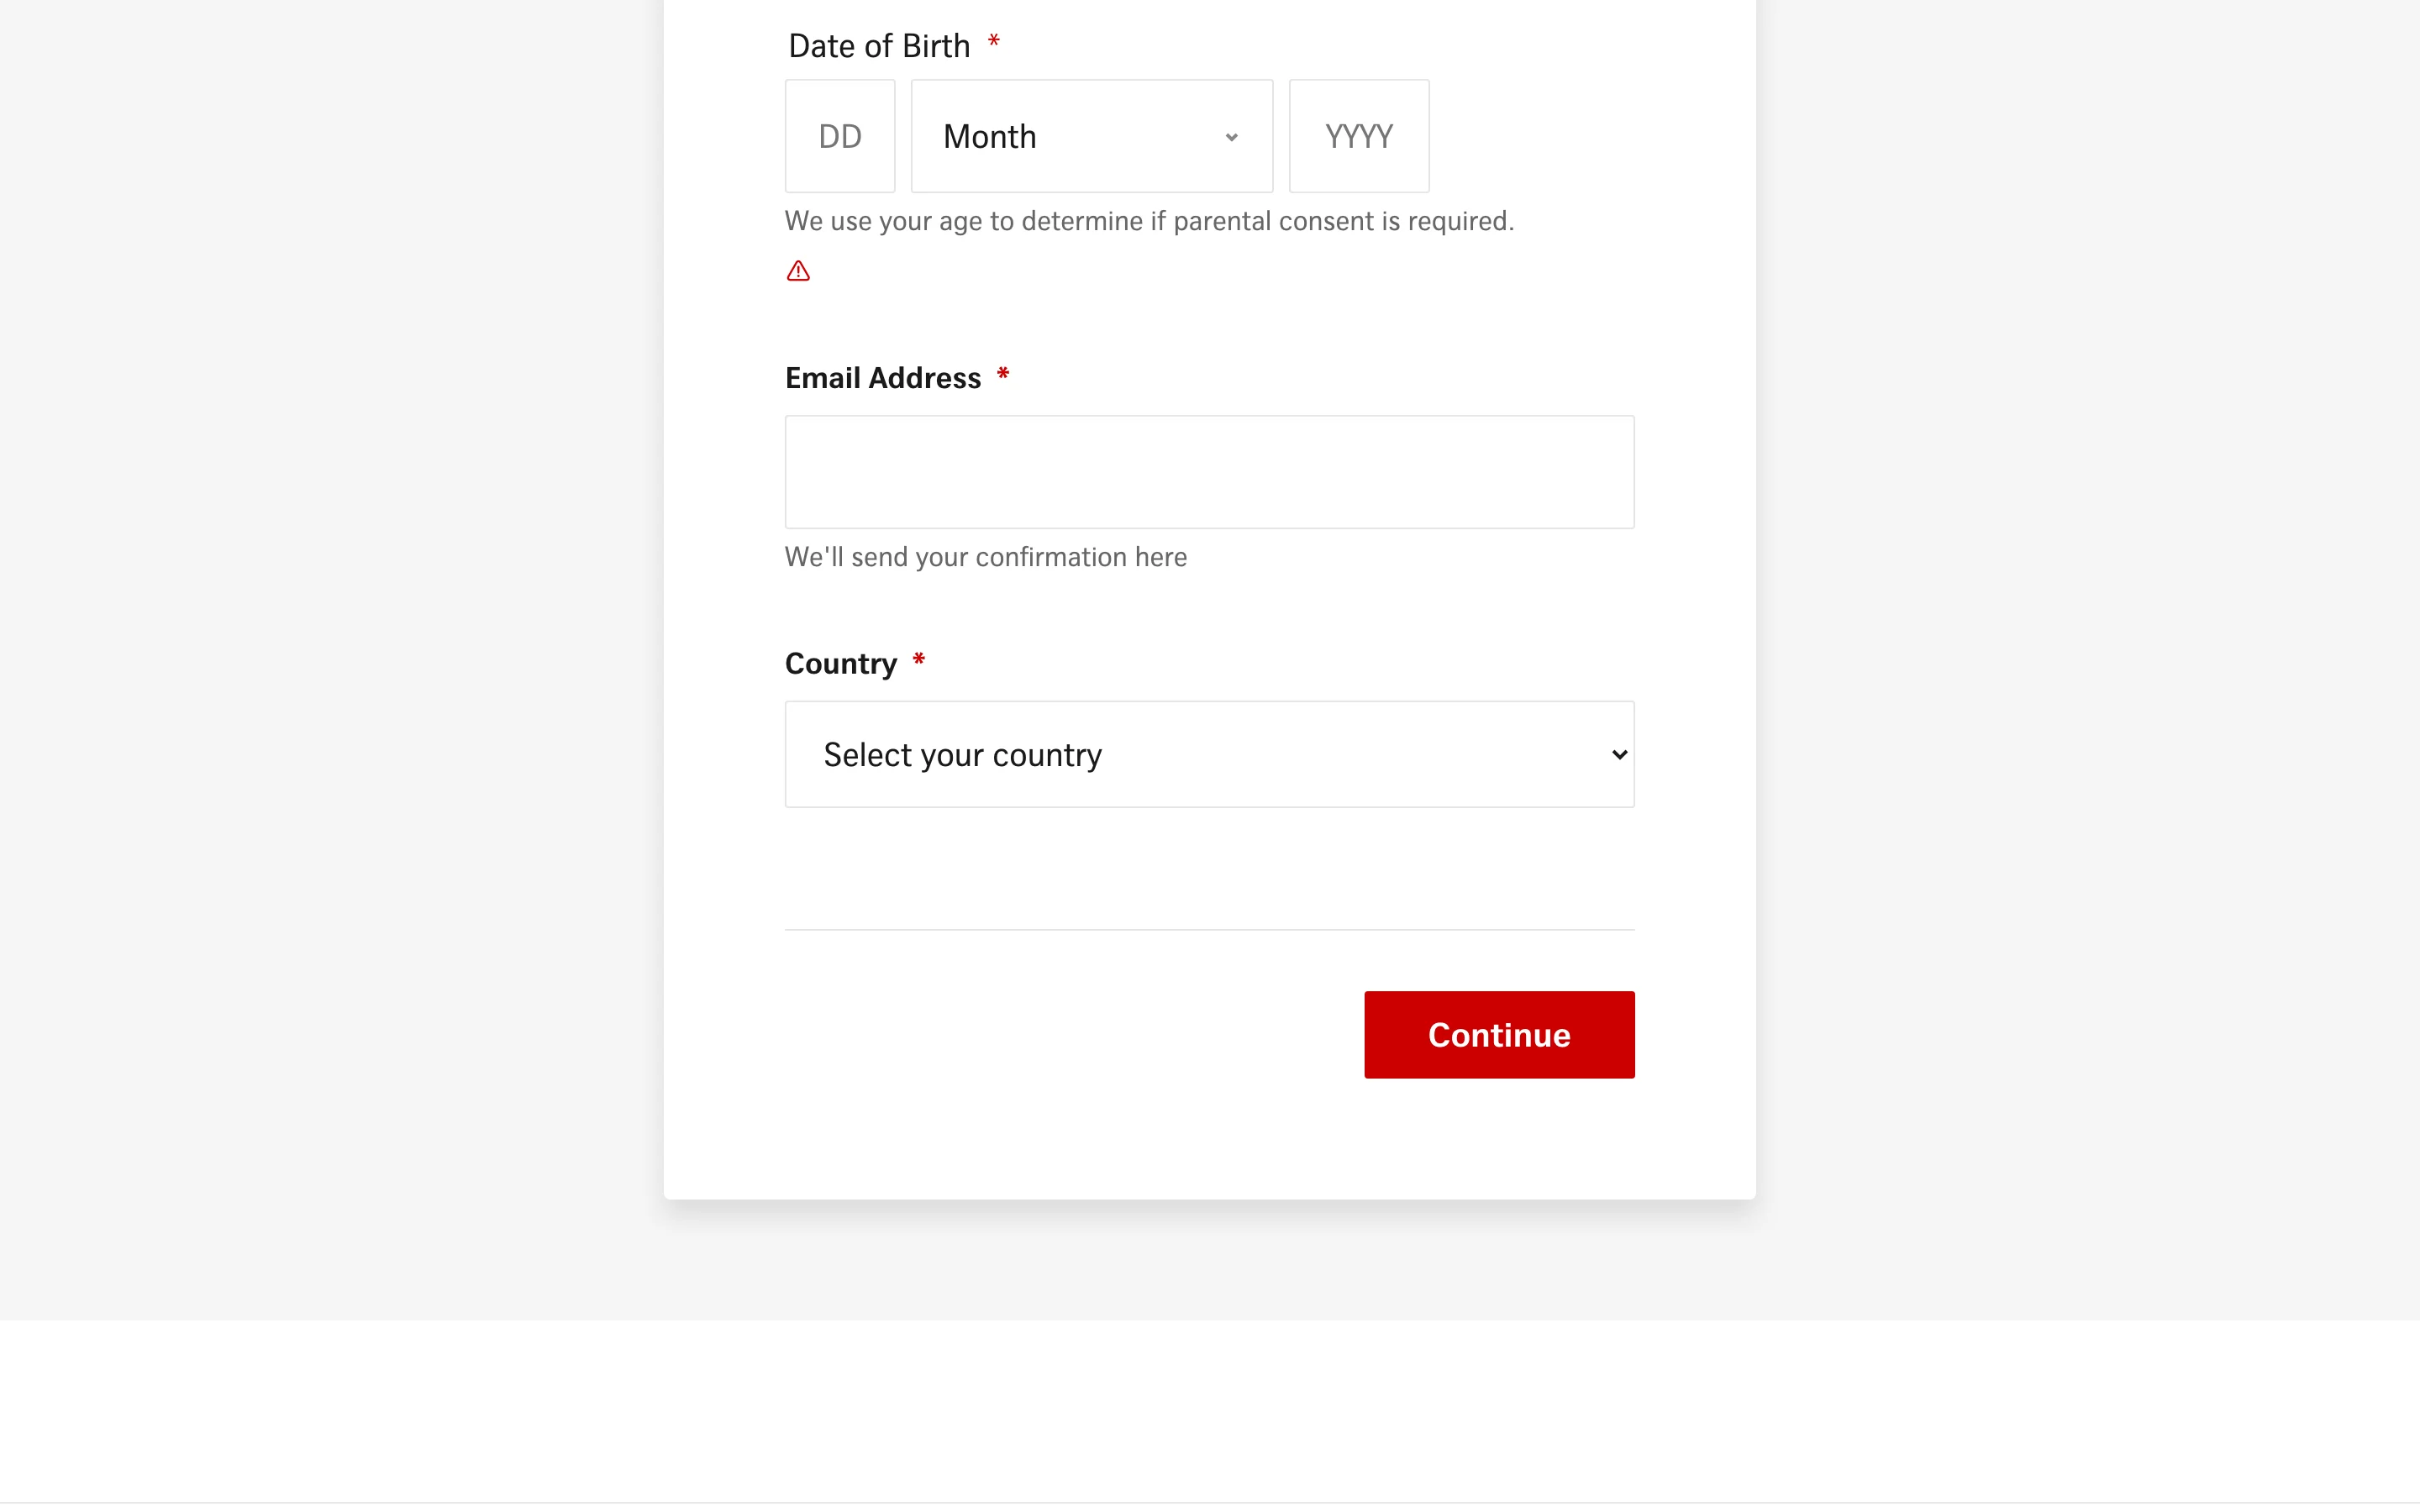Click the red asterisk next to Date of Birth
Screen dimensions: 2420x1512
tap(995, 41)
